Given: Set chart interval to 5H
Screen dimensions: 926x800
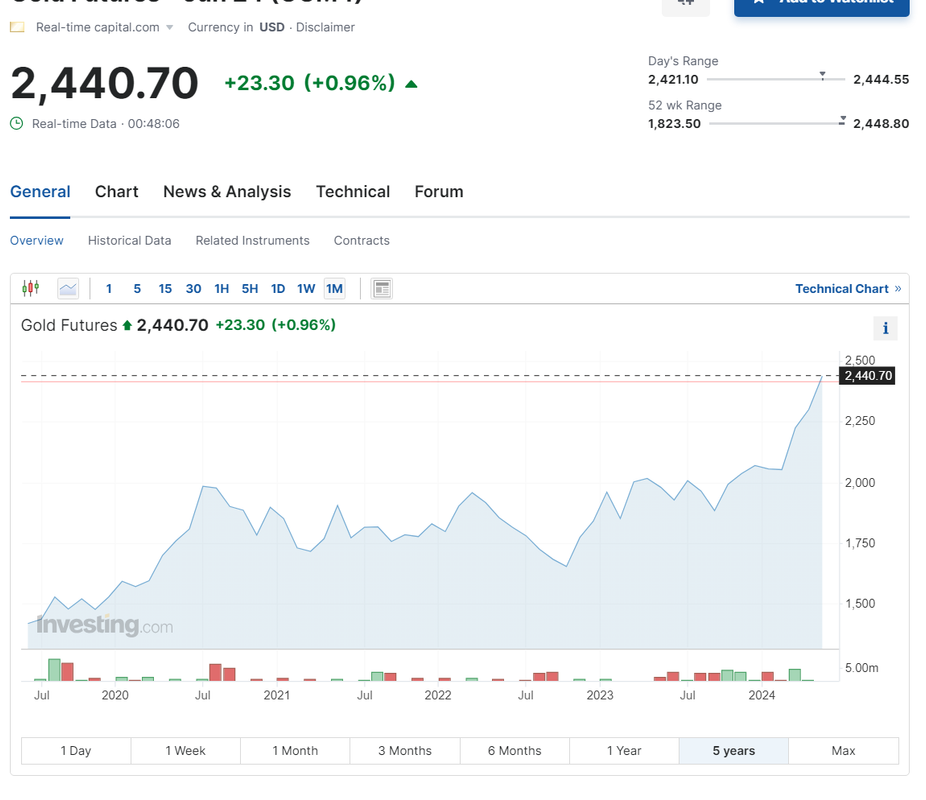Looking at the screenshot, I should tap(250, 289).
